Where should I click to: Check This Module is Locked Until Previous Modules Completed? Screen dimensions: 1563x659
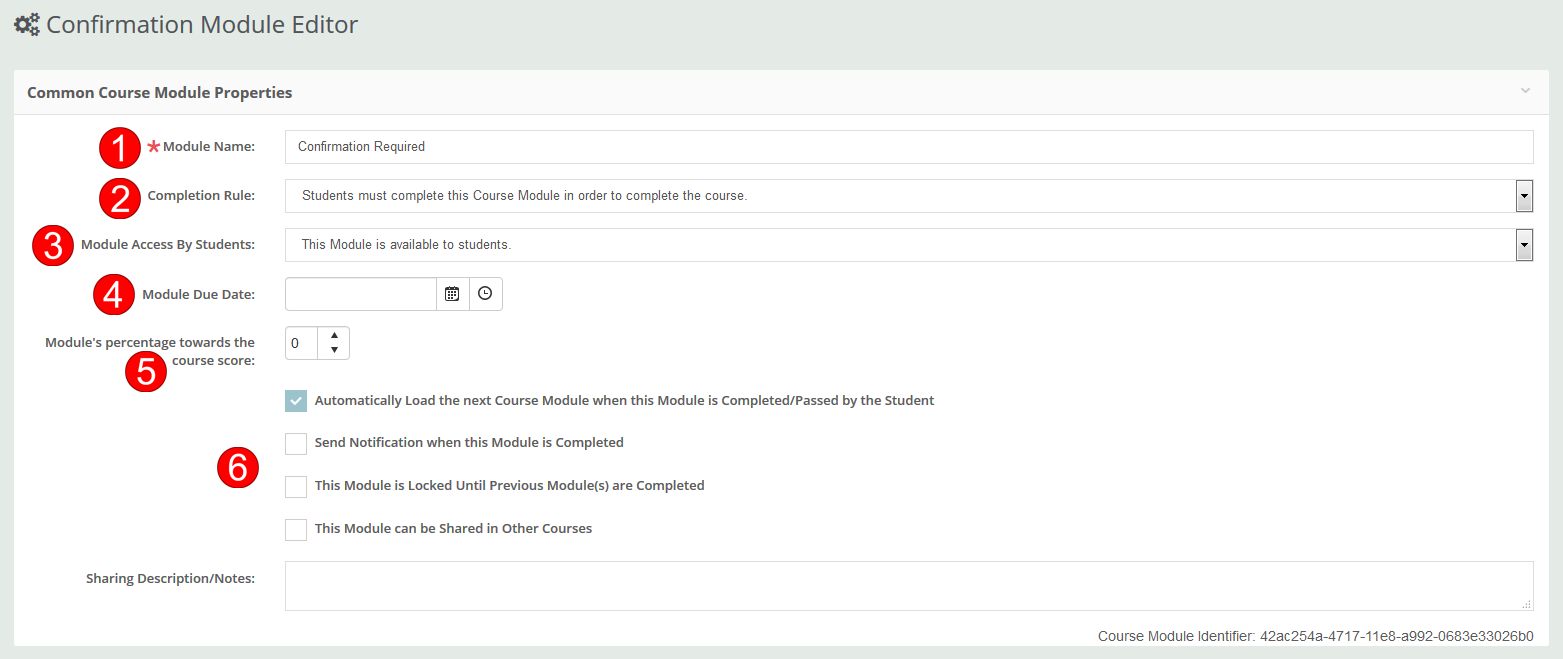pos(295,486)
